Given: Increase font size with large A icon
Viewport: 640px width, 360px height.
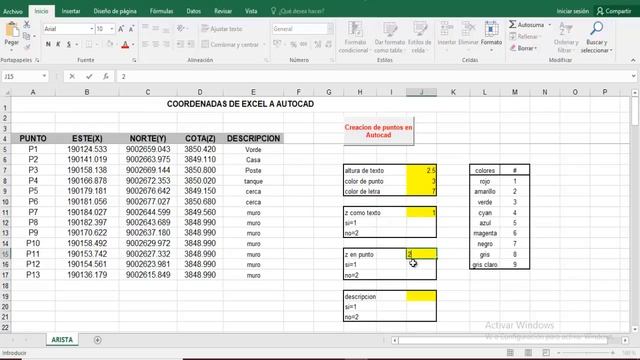Looking at the screenshot, I should coord(121,29).
